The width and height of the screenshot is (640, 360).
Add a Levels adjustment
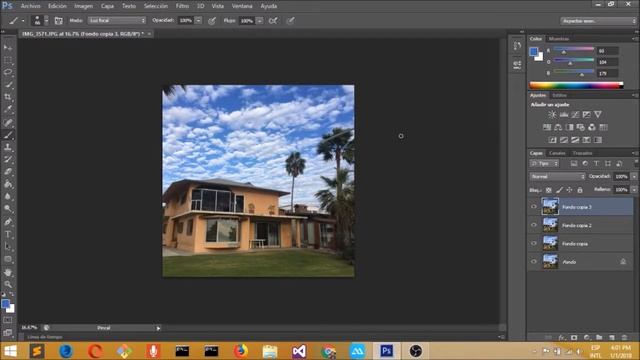click(x=564, y=115)
